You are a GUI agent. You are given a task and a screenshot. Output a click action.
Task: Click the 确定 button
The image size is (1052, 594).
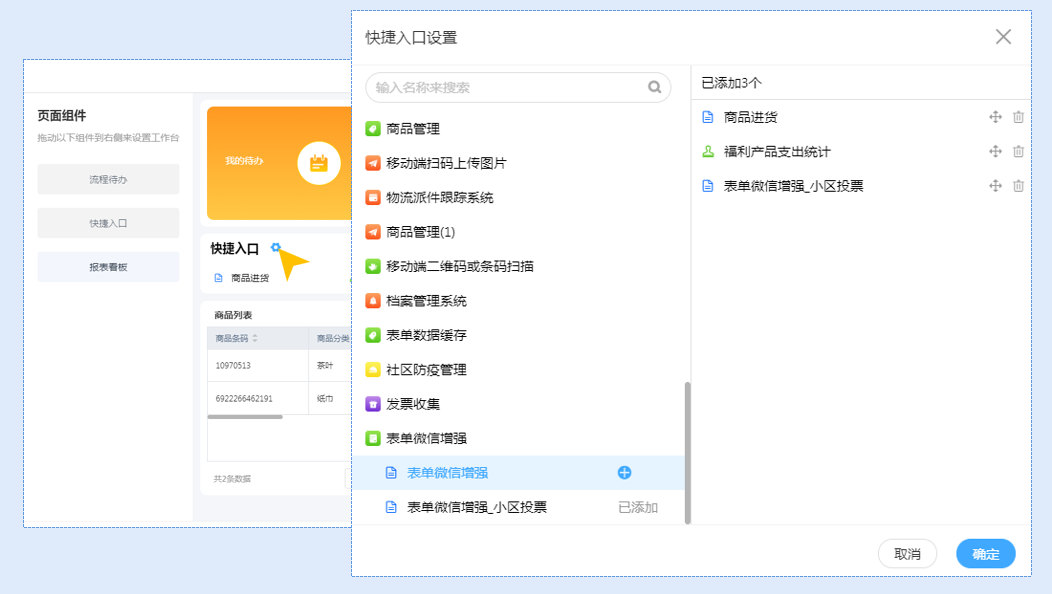pos(985,554)
